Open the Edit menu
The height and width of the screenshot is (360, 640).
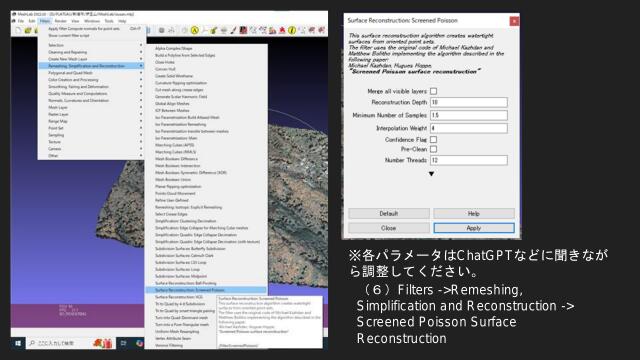(x=32, y=21)
